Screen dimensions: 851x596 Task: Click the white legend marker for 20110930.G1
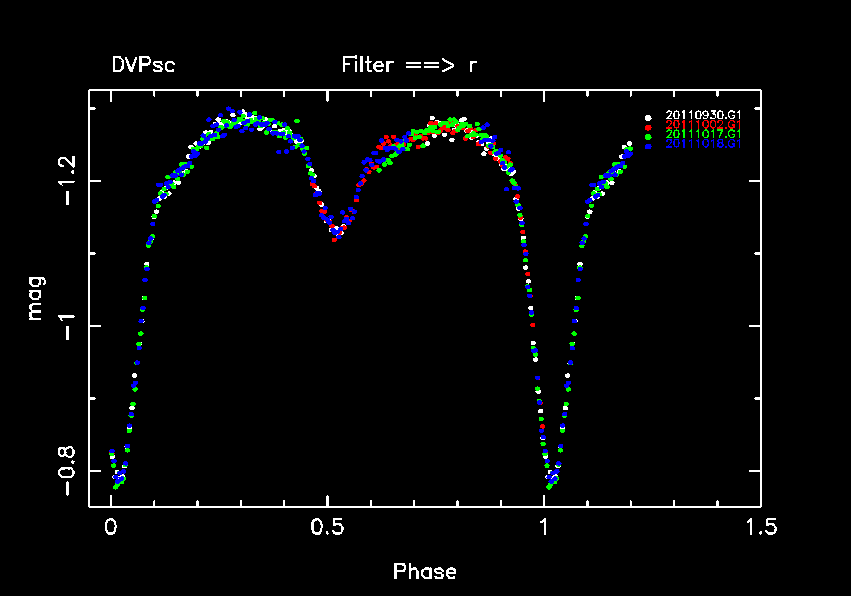(649, 117)
